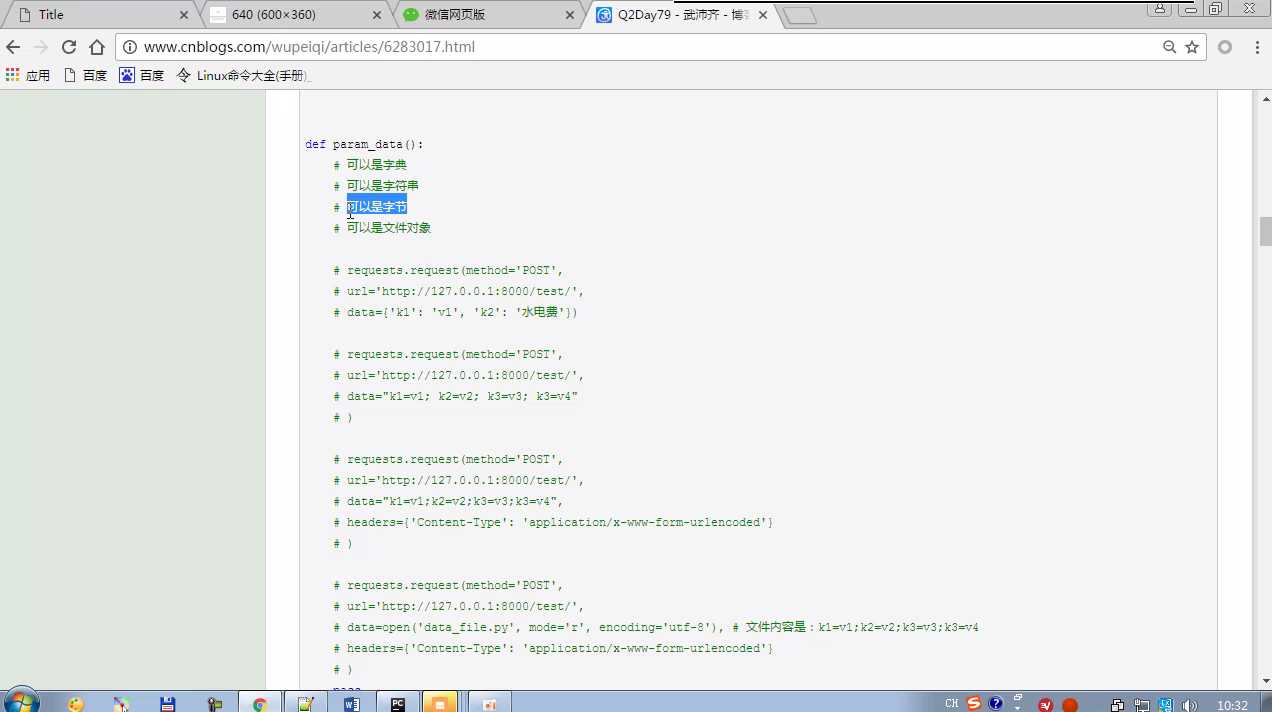Open the orange app in taskbar
Screen dimensions: 1272x712
pyautogui.click(x=439, y=704)
